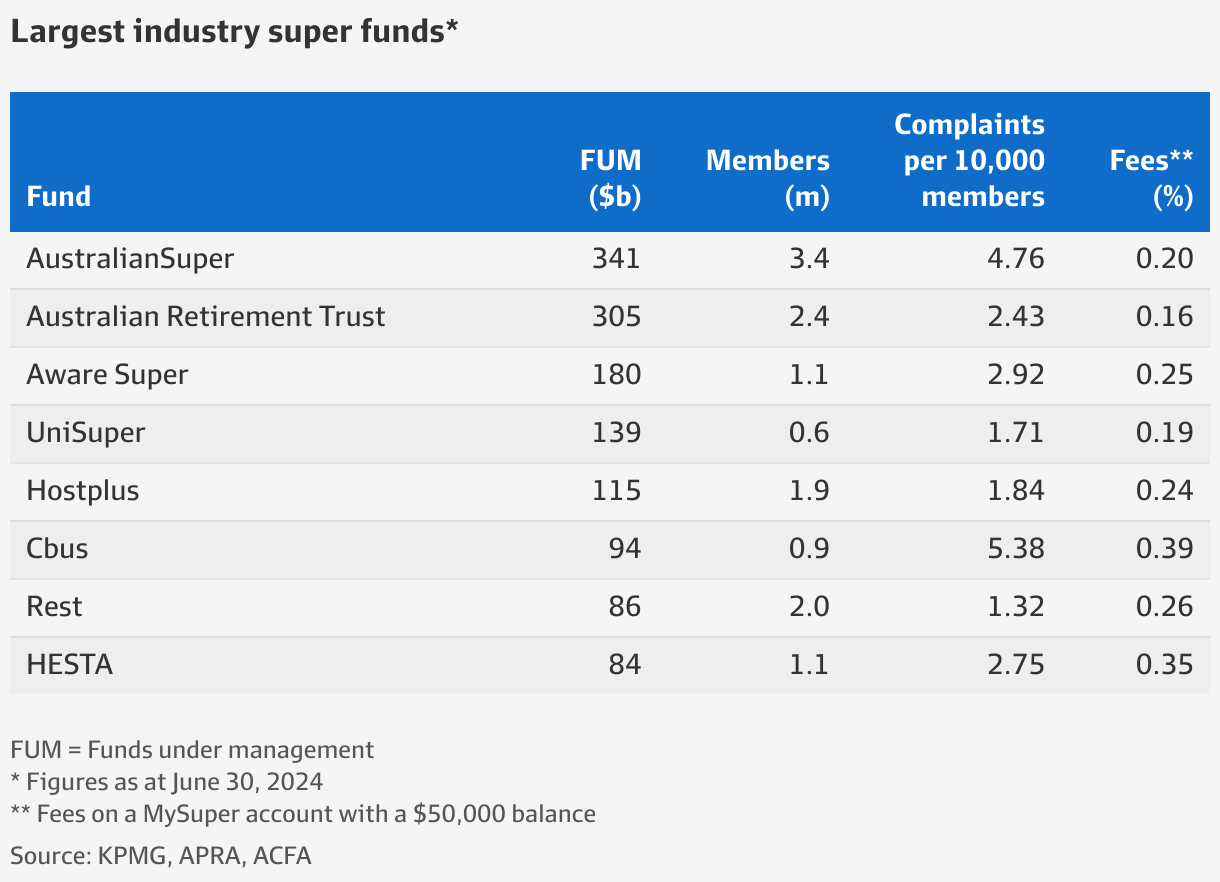The height and width of the screenshot is (882, 1220).
Task: Click the 'Source: KPMG, APRA, ACFA' text
Action: click(x=161, y=855)
